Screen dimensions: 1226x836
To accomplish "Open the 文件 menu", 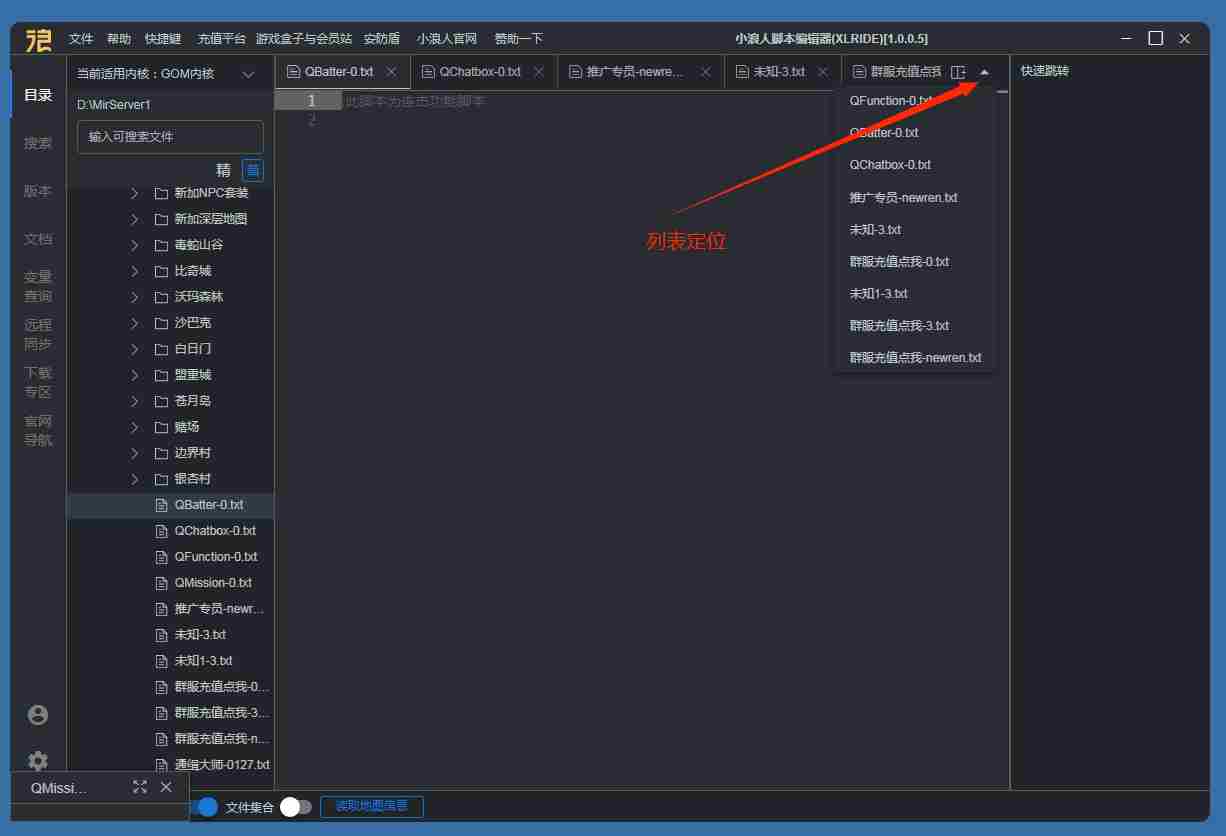I will point(81,39).
